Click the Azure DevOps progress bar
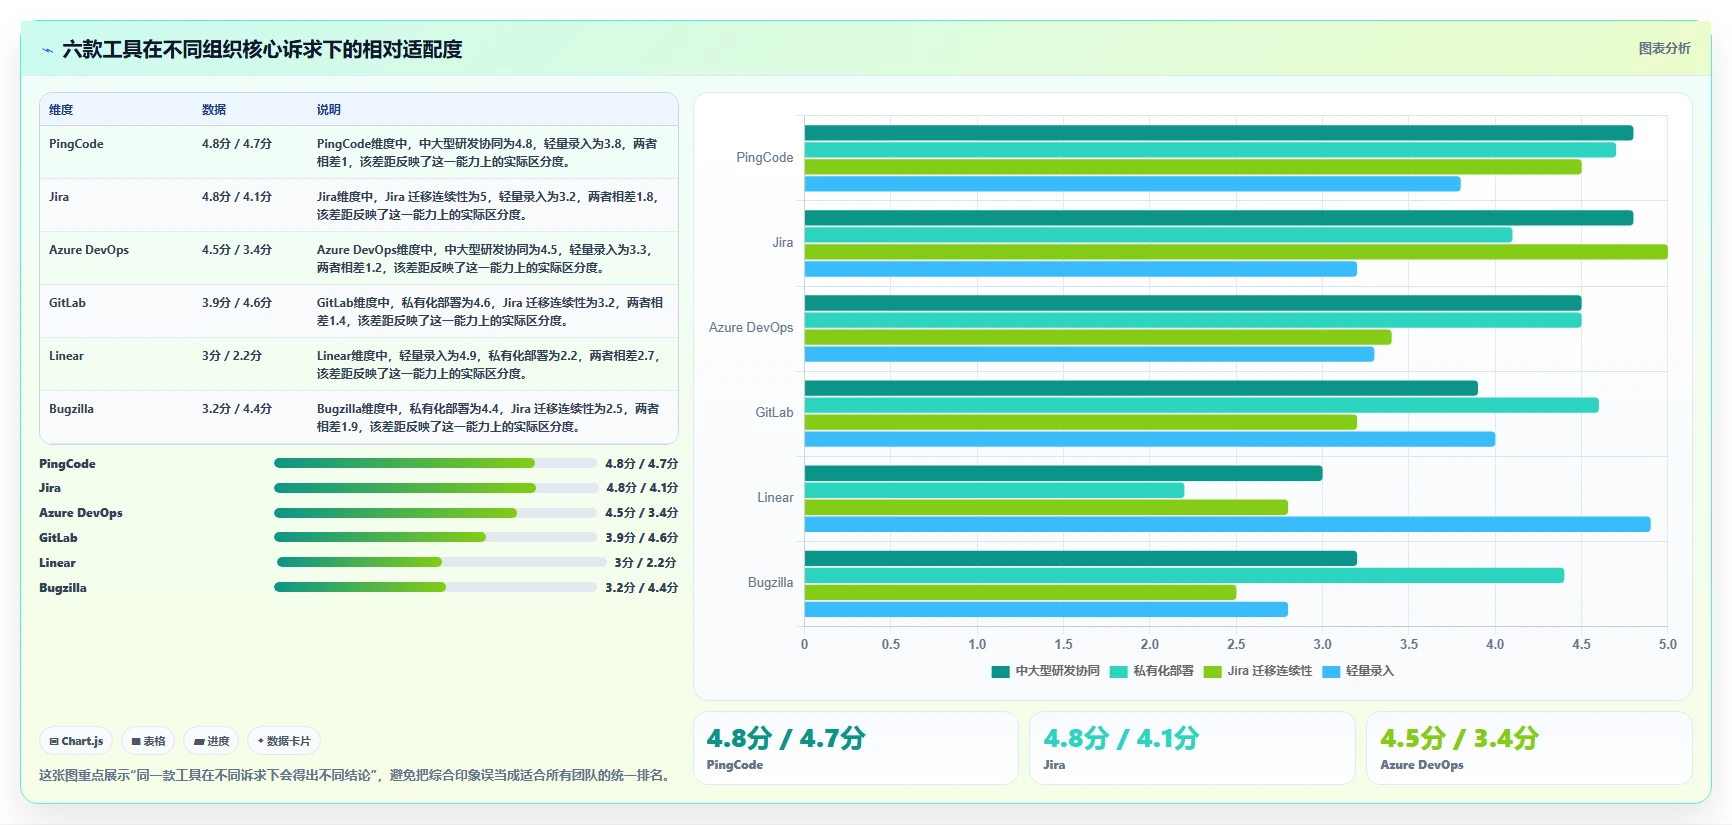 click(x=435, y=513)
